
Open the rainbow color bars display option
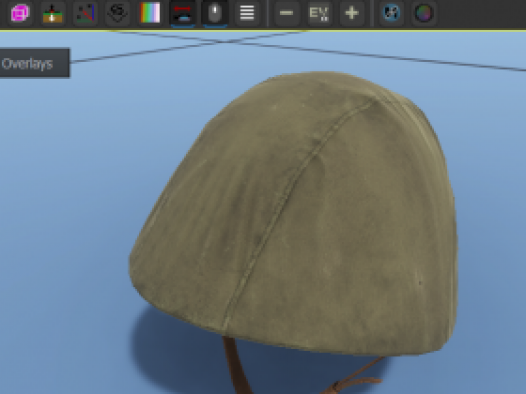pos(150,13)
